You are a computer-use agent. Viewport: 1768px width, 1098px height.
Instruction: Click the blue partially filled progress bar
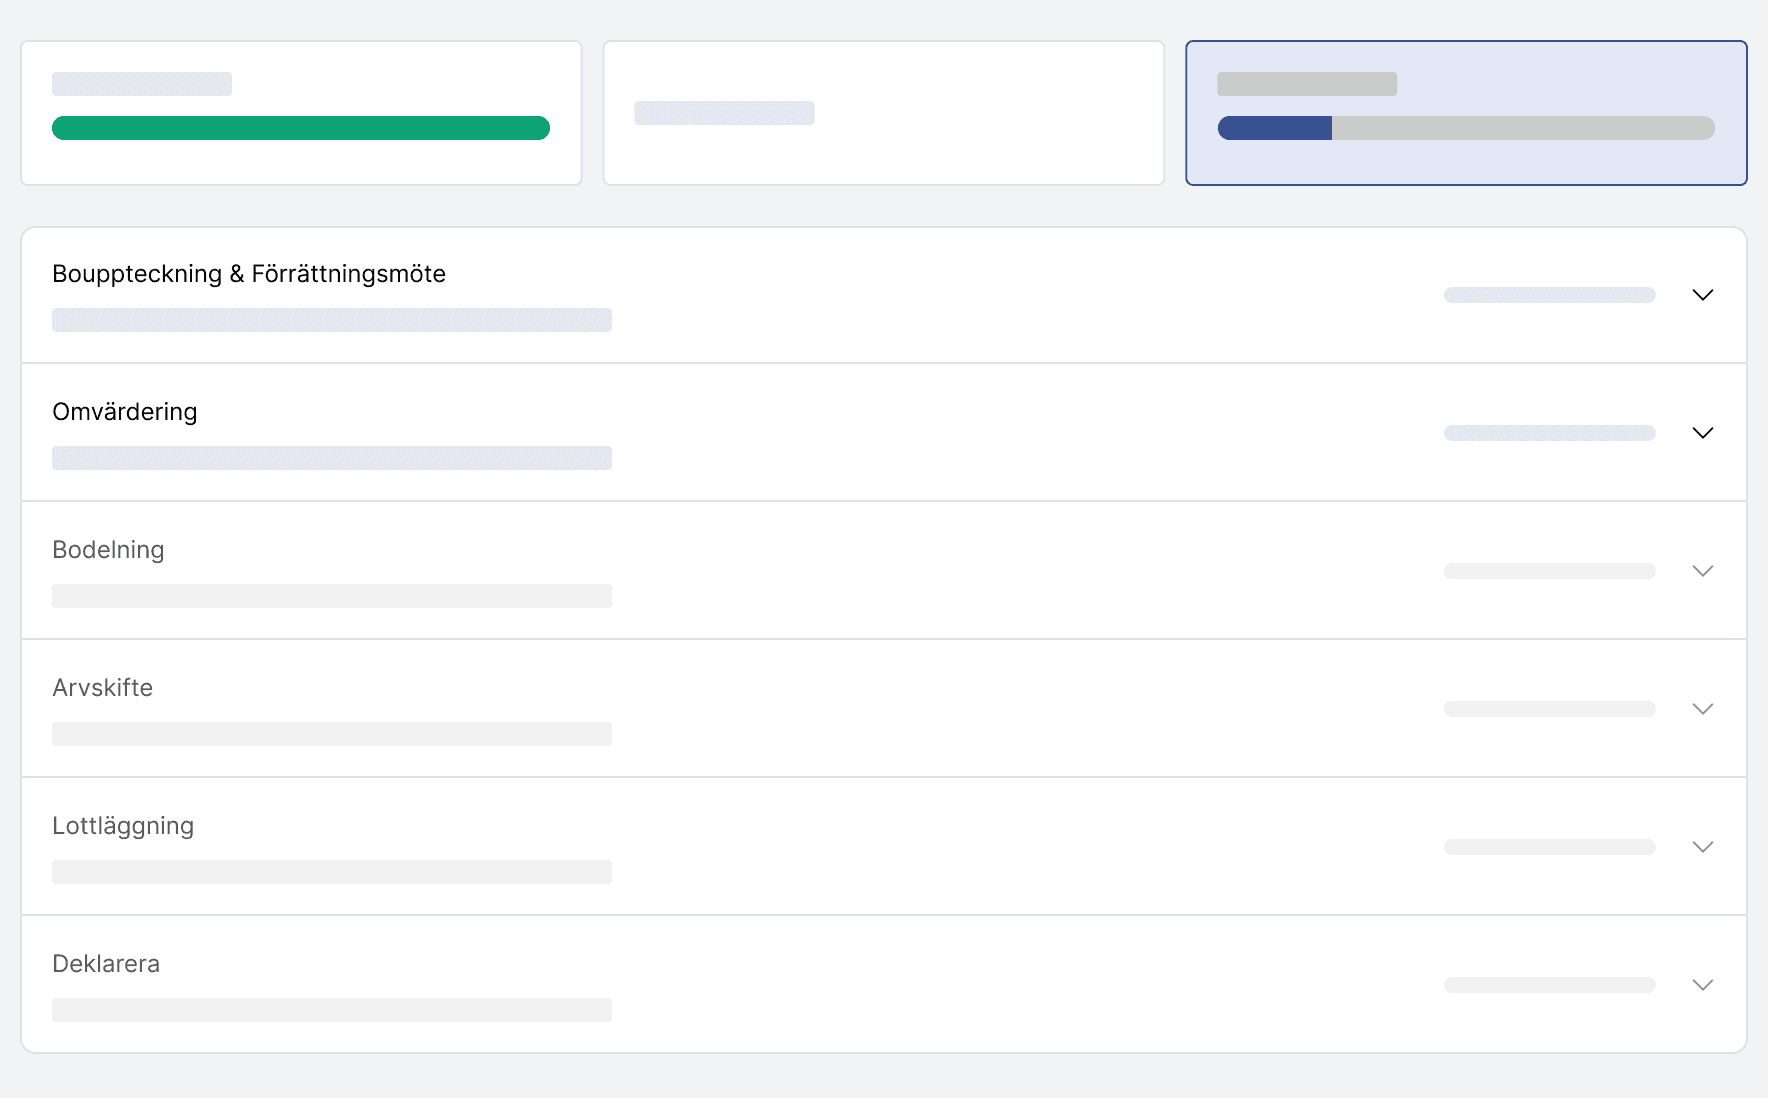point(1466,128)
